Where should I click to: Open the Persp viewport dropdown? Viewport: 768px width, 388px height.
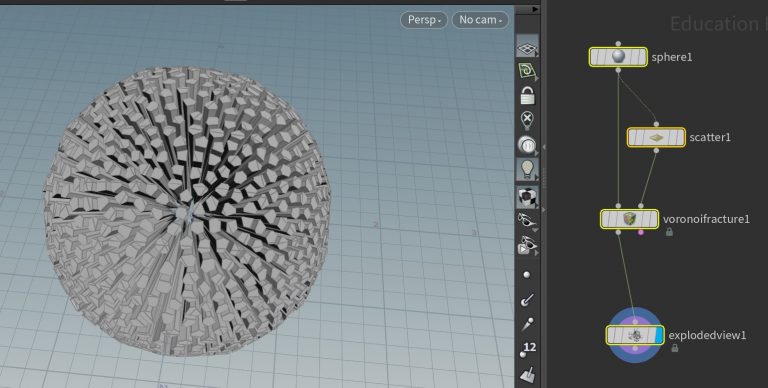pos(424,20)
